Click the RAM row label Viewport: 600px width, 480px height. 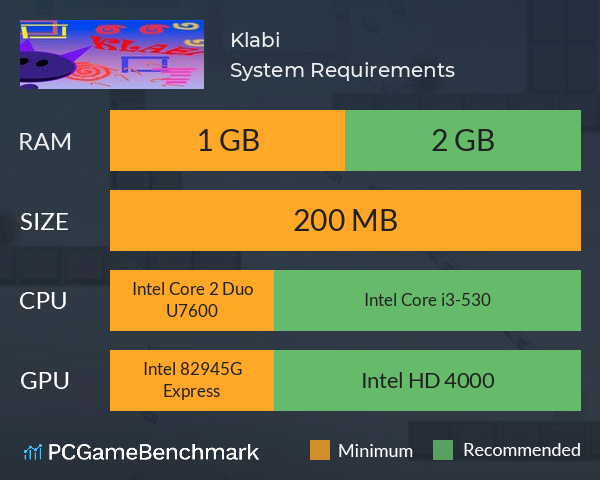click(45, 142)
